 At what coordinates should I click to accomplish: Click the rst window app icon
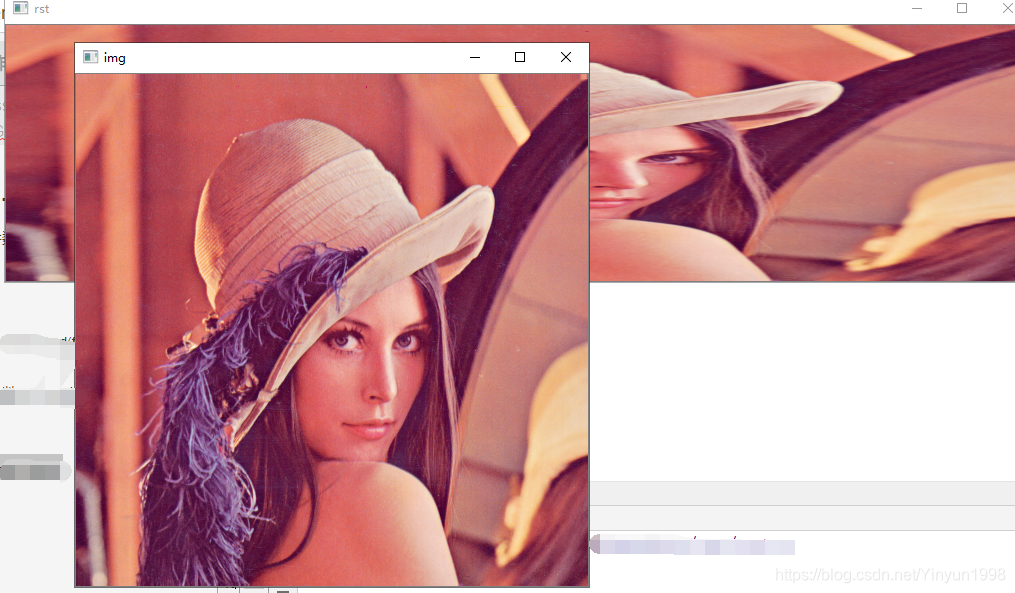tap(21, 8)
